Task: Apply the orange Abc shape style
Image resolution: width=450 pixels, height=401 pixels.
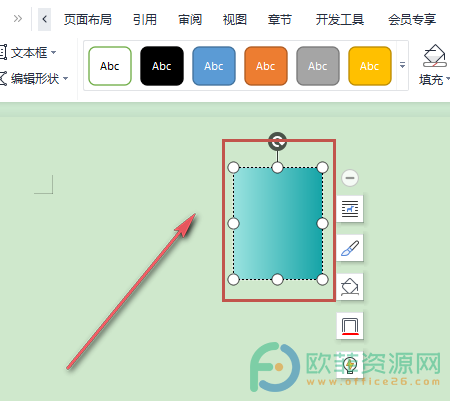Action: 266,66
